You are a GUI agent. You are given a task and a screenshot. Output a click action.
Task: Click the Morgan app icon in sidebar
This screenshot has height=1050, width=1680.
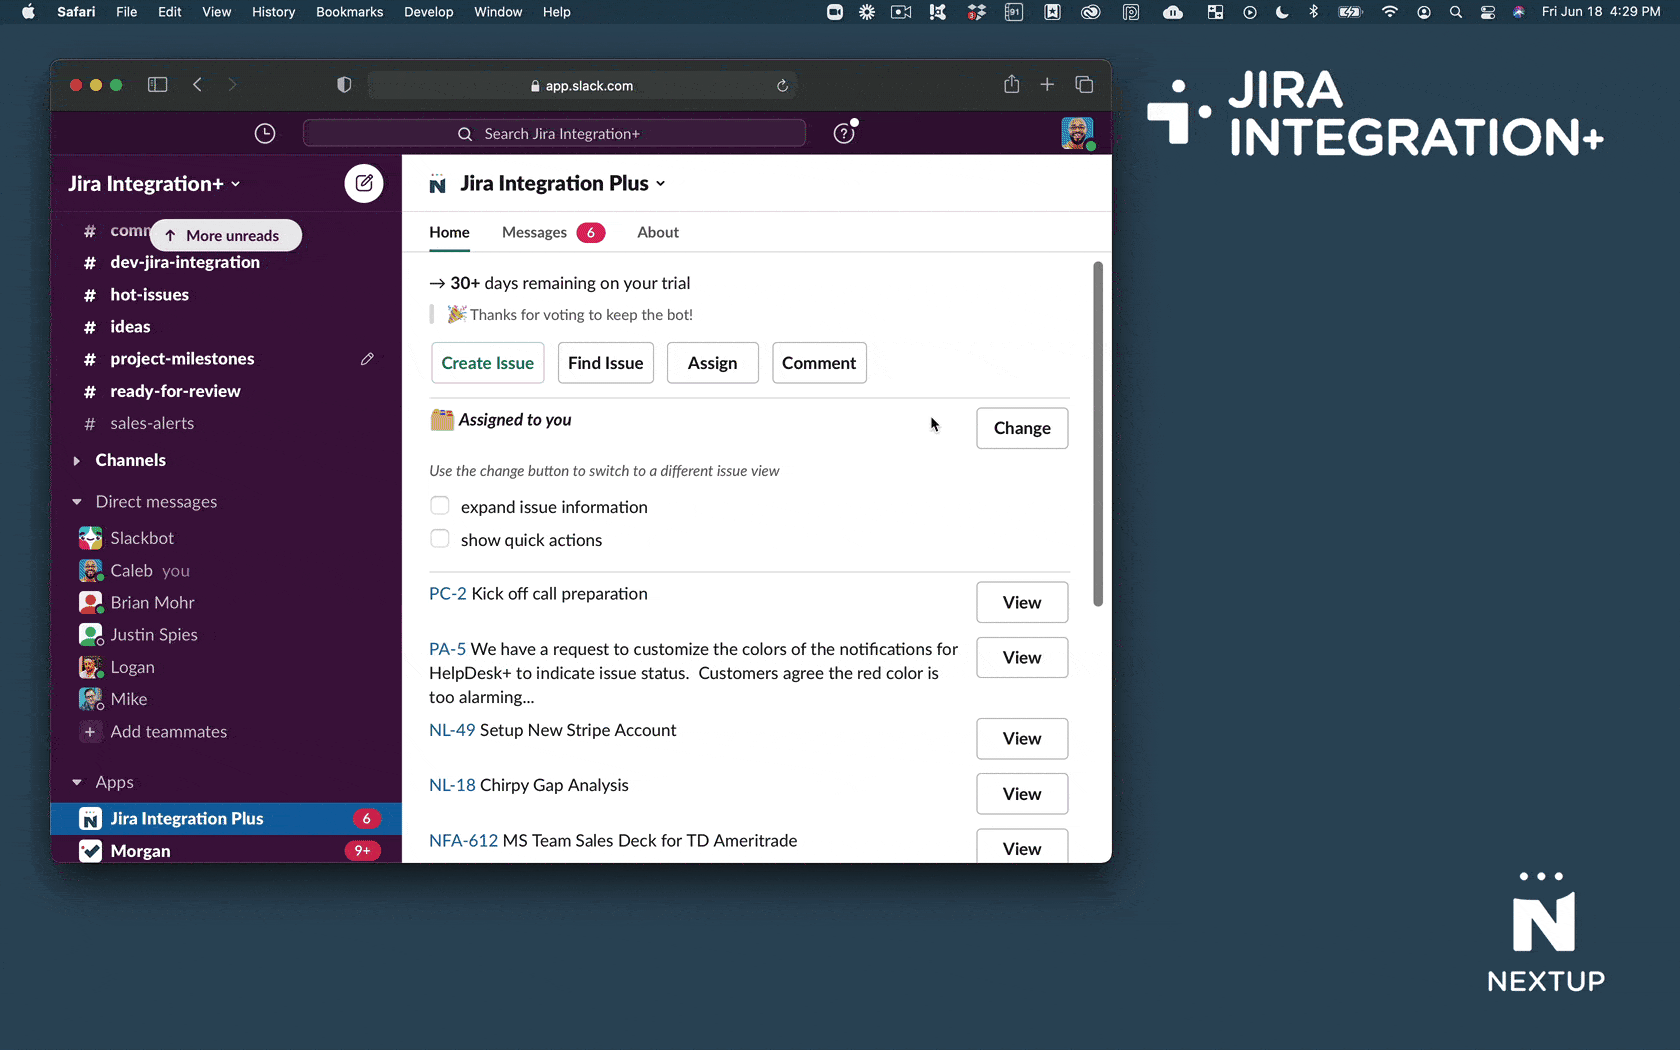tap(90, 851)
